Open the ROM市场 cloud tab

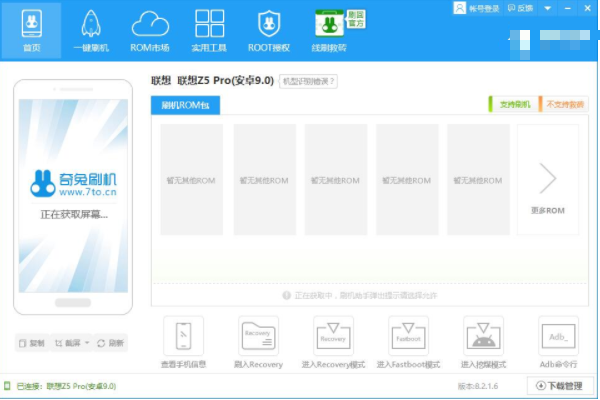tap(150, 31)
